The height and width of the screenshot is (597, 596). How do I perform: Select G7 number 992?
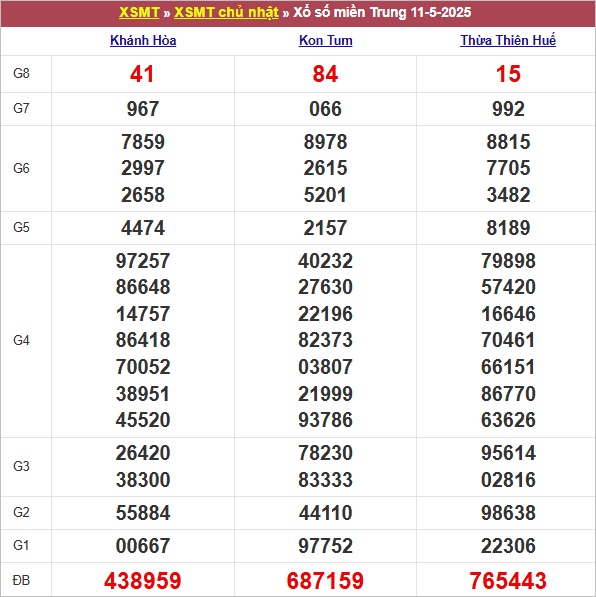click(508, 109)
